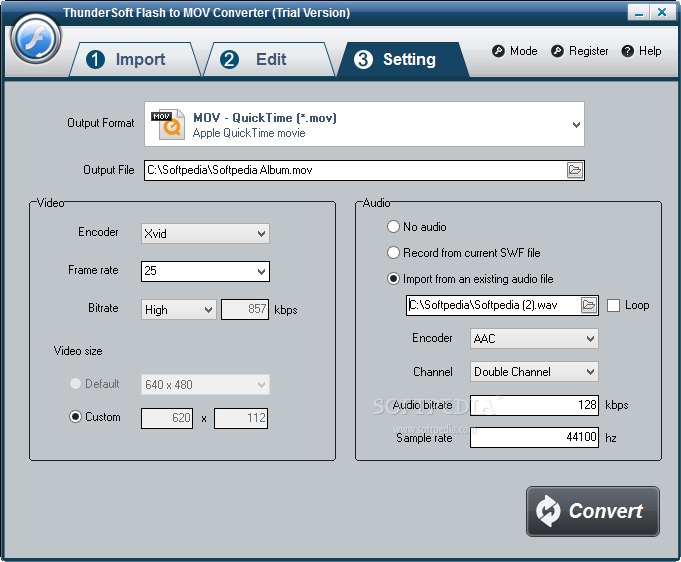Screen dimensions: 681x562
Task: Open the Register menu
Action: (580, 51)
